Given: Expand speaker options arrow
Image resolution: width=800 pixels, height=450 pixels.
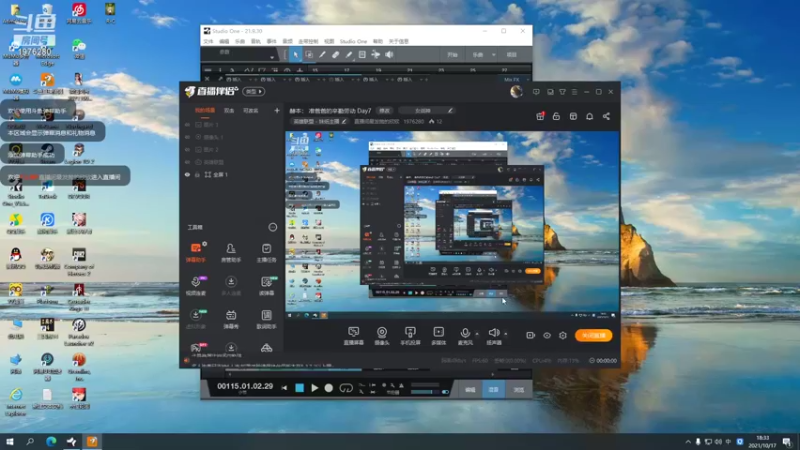Looking at the screenshot, I should coord(506,334).
